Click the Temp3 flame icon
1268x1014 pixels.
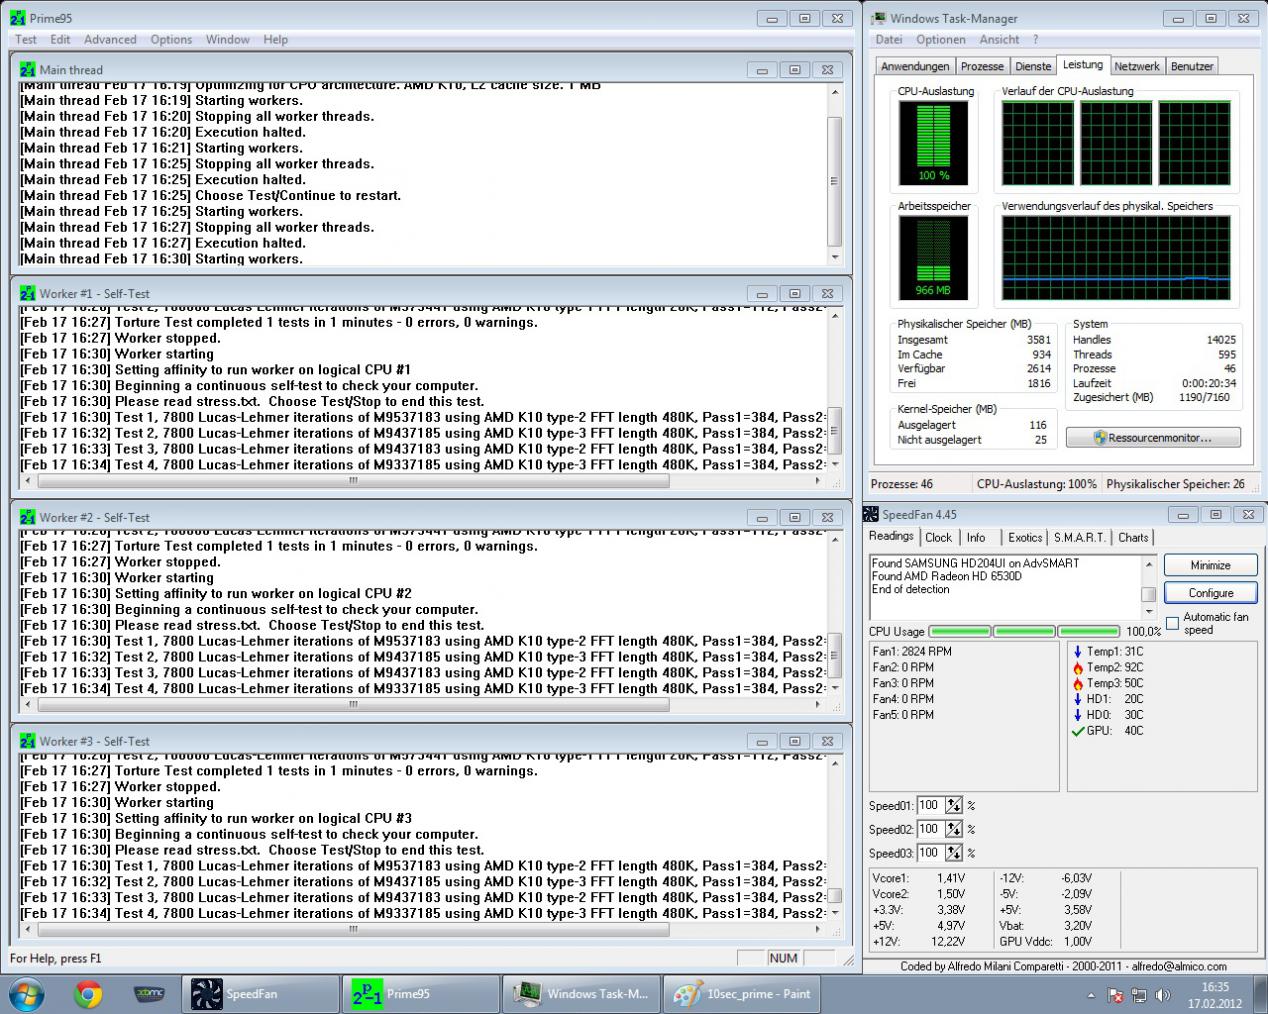pos(1077,683)
